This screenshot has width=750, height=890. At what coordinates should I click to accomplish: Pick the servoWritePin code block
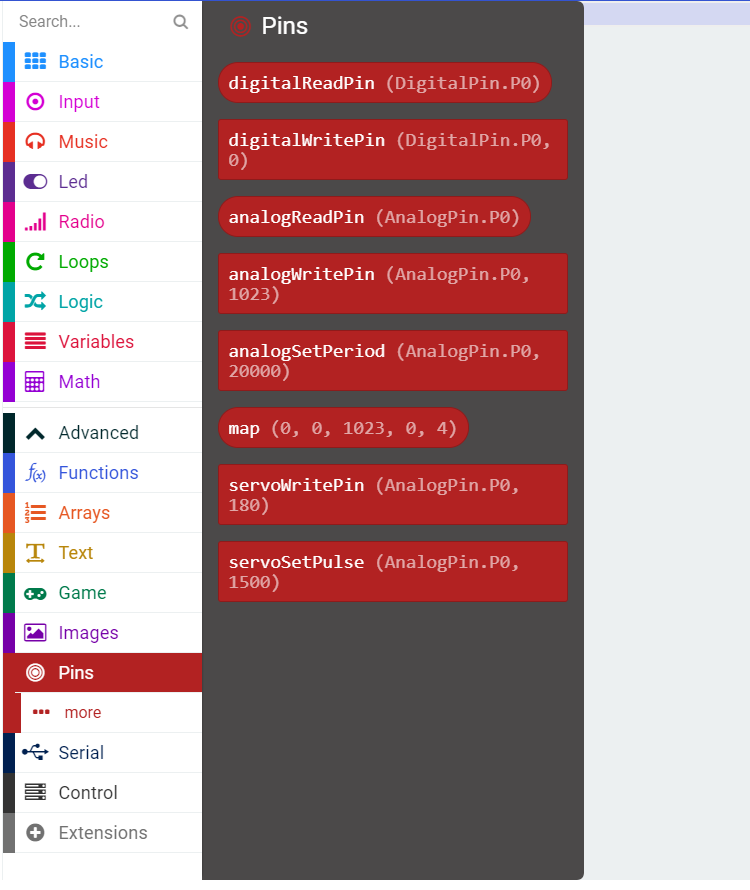[393, 494]
